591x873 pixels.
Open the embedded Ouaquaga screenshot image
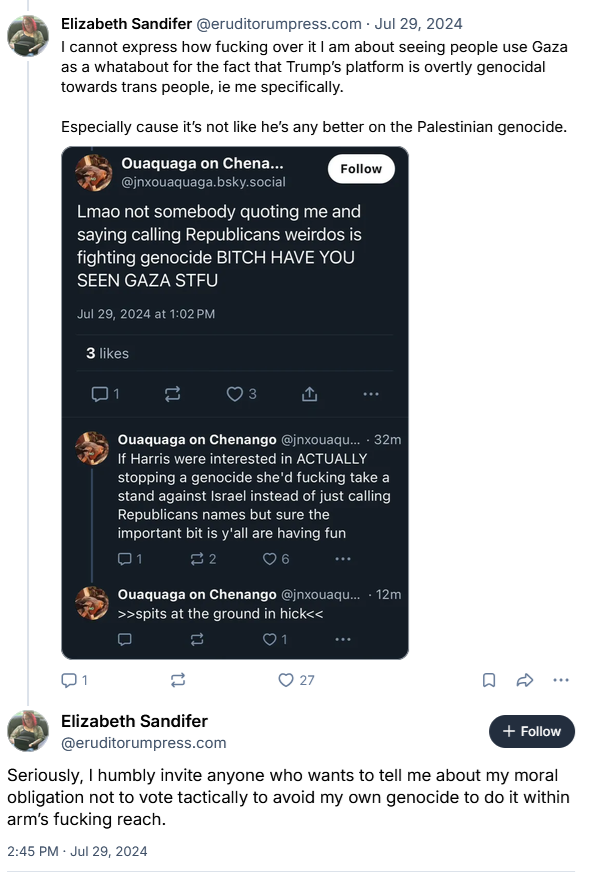(x=235, y=403)
